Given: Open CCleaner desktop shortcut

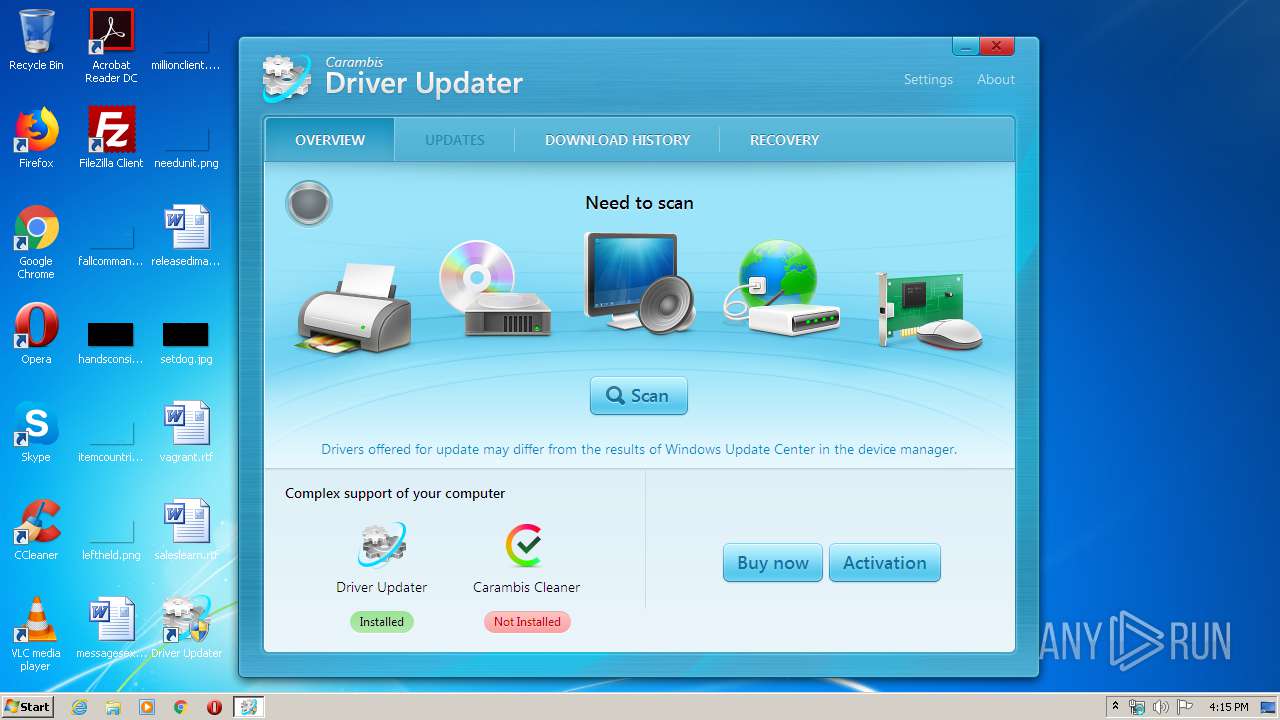Looking at the screenshot, I should [x=36, y=530].
